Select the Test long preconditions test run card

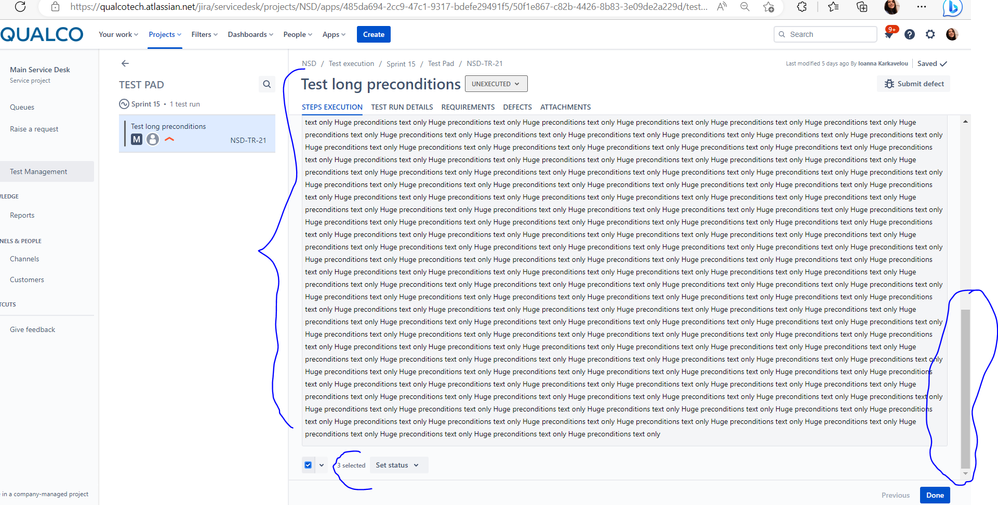(197, 134)
